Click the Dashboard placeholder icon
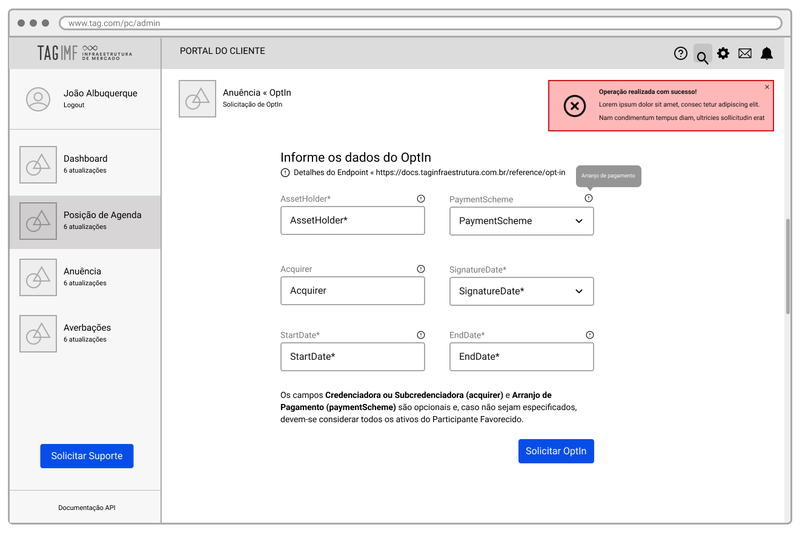The width and height of the screenshot is (800, 533). [x=38, y=165]
